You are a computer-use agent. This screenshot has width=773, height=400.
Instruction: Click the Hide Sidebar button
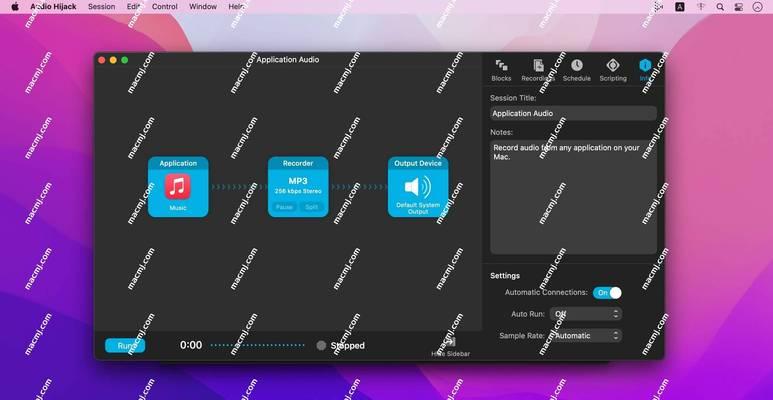coord(450,347)
